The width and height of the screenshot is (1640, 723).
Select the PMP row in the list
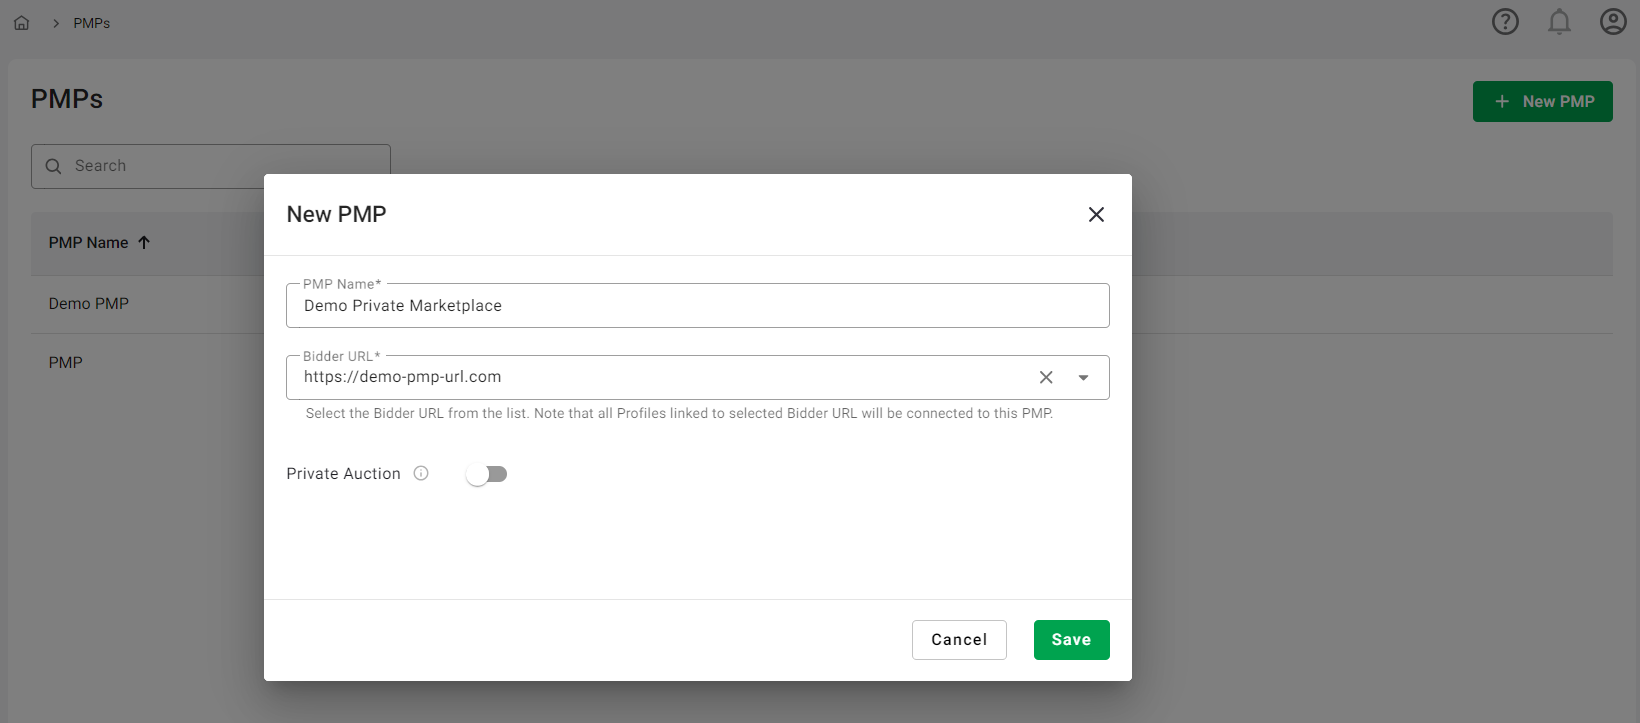(x=66, y=363)
